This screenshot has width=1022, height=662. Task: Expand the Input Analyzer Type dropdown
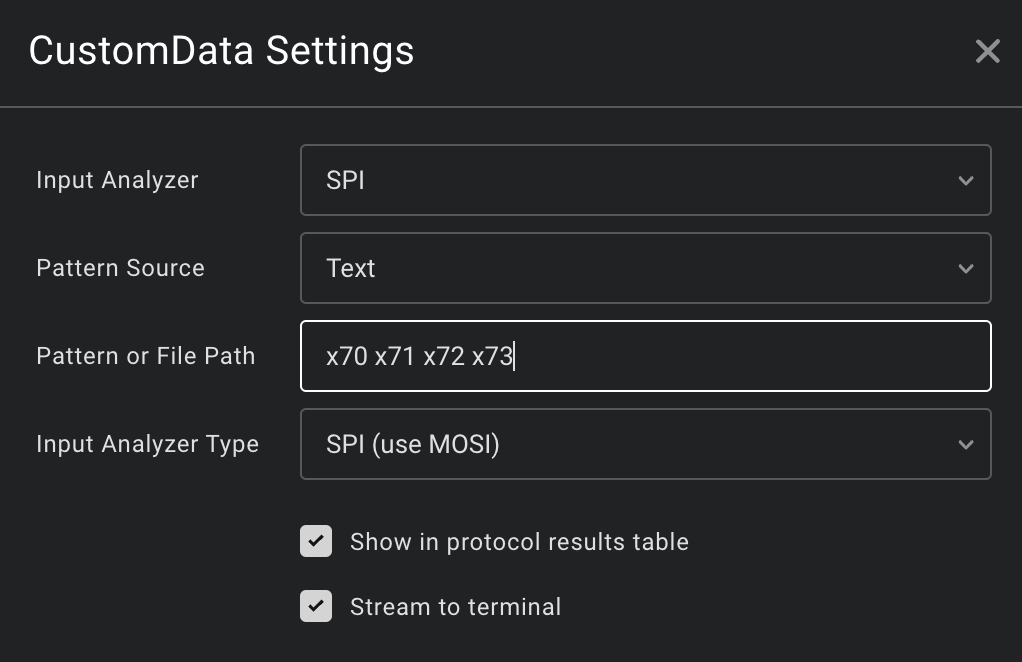click(645, 444)
